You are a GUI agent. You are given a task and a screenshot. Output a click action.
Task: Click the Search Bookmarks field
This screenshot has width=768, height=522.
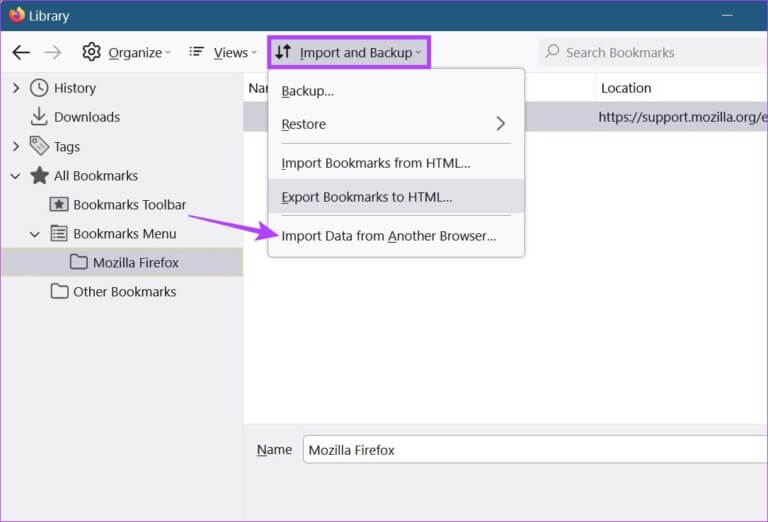tap(654, 52)
